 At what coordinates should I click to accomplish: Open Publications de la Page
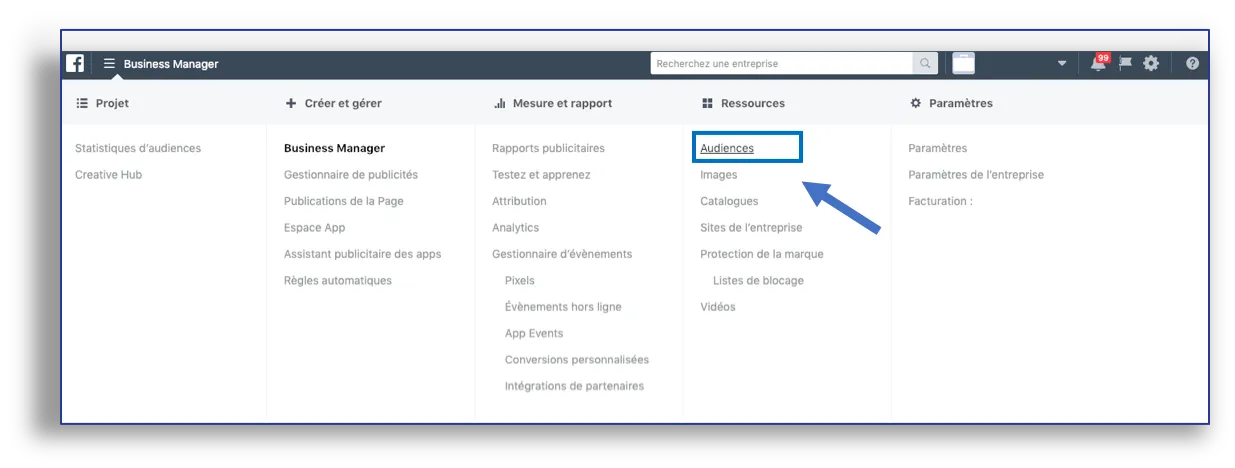[x=344, y=201]
